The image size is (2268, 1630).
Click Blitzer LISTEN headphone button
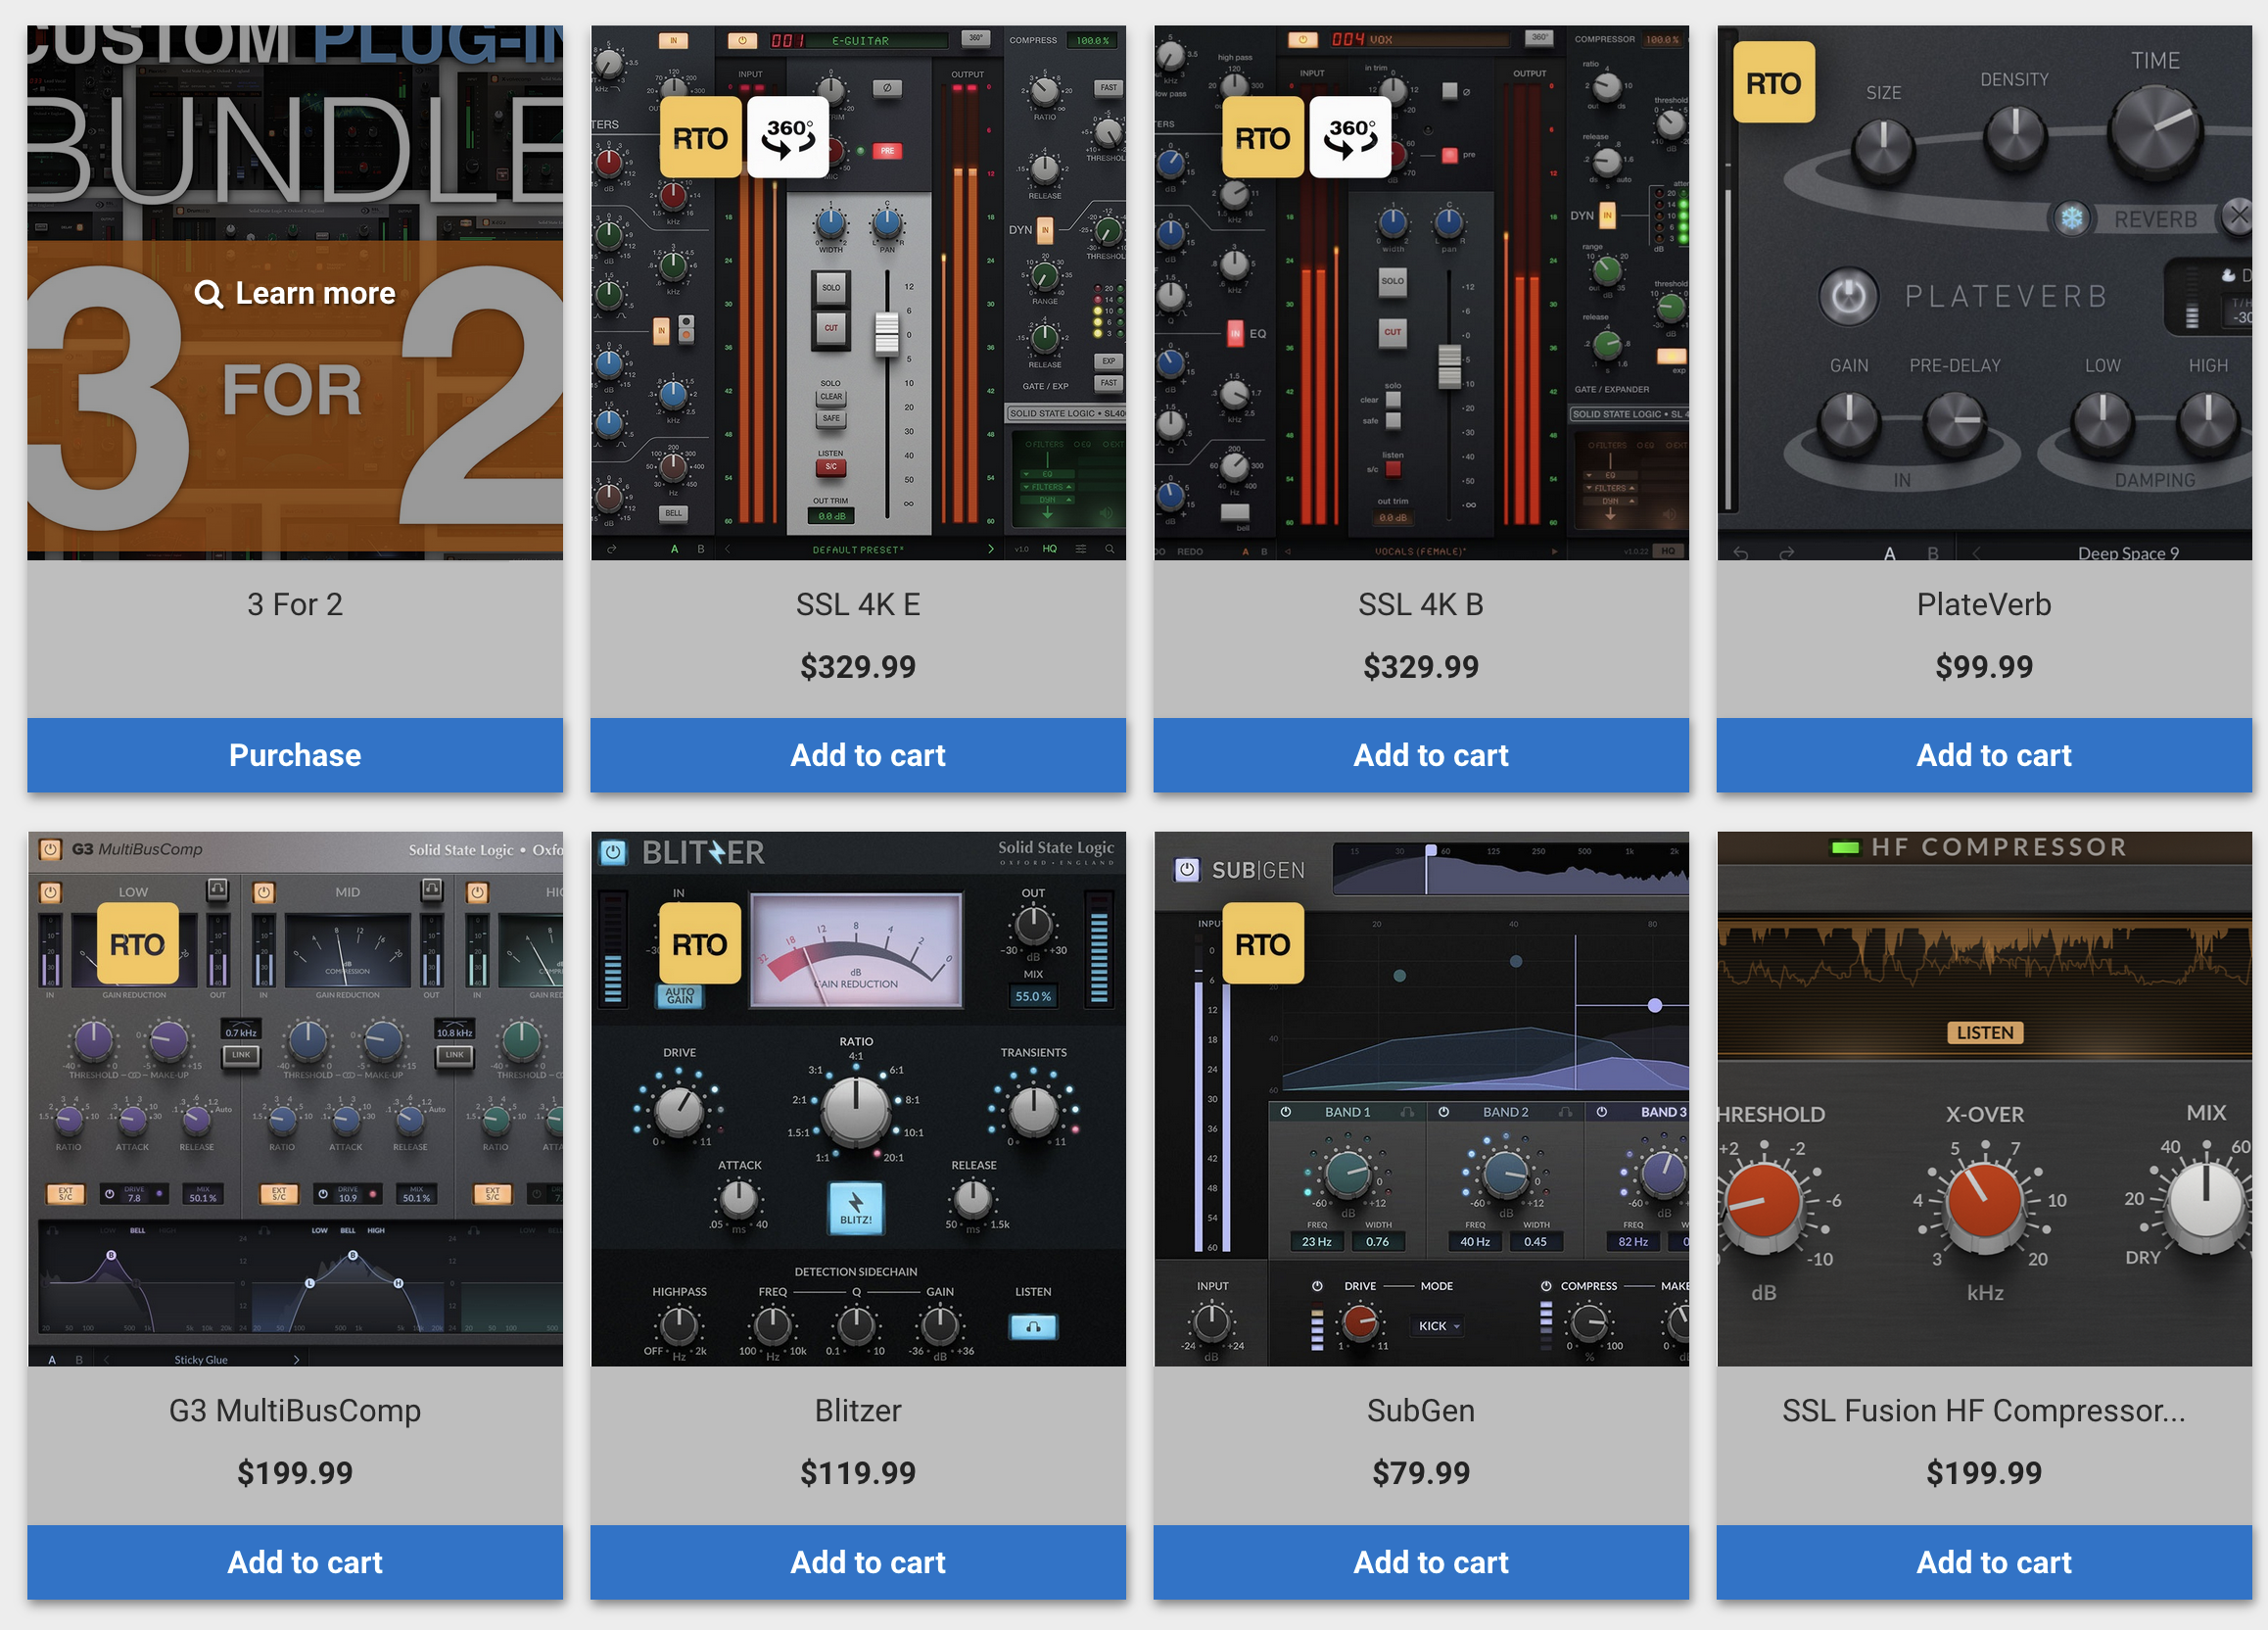(1033, 1327)
